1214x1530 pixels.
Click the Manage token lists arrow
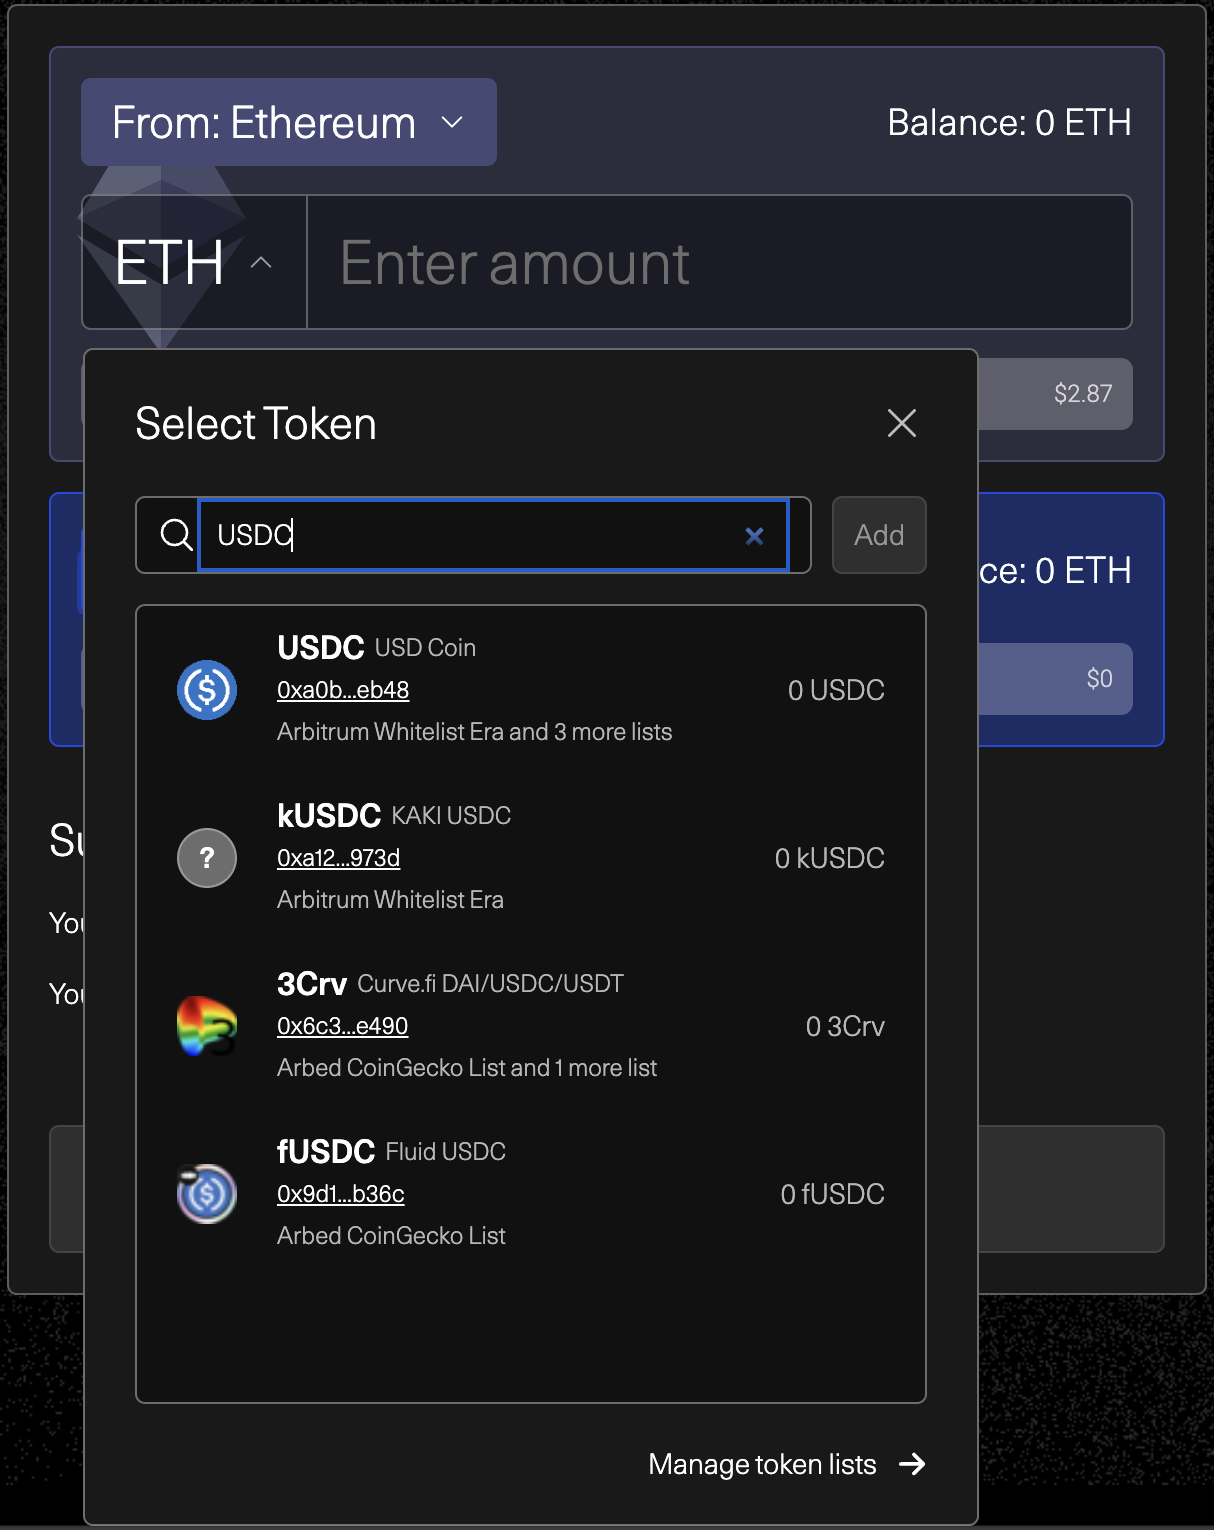click(912, 1464)
